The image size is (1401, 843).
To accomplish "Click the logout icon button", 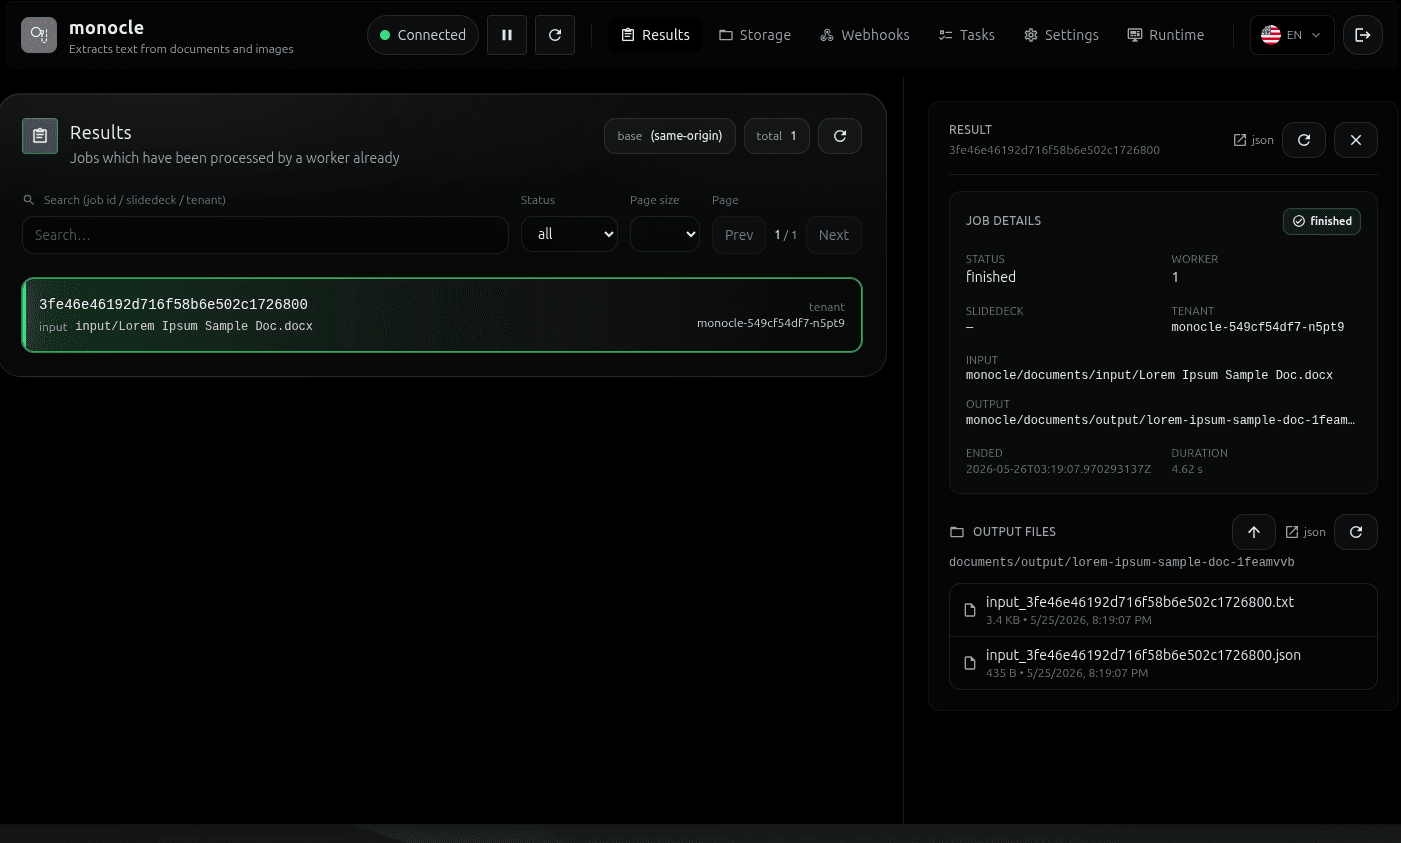I will pyautogui.click(x=1363, y=35).
